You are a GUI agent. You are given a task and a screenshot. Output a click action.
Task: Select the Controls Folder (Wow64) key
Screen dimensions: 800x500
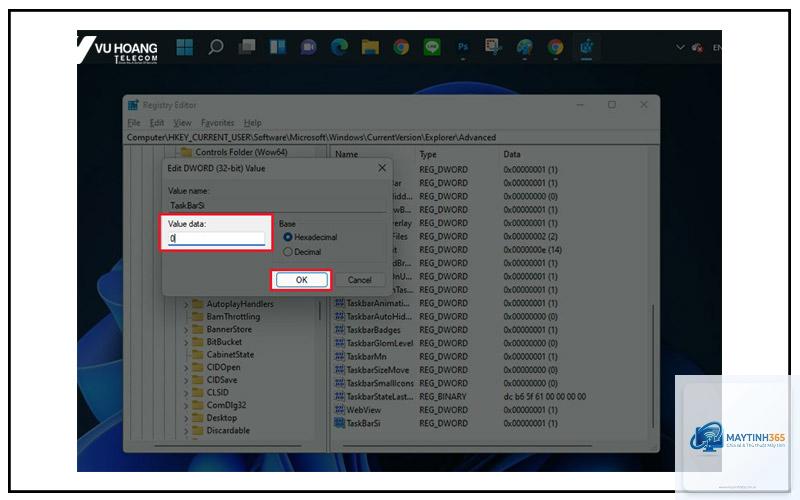[241, 152]
